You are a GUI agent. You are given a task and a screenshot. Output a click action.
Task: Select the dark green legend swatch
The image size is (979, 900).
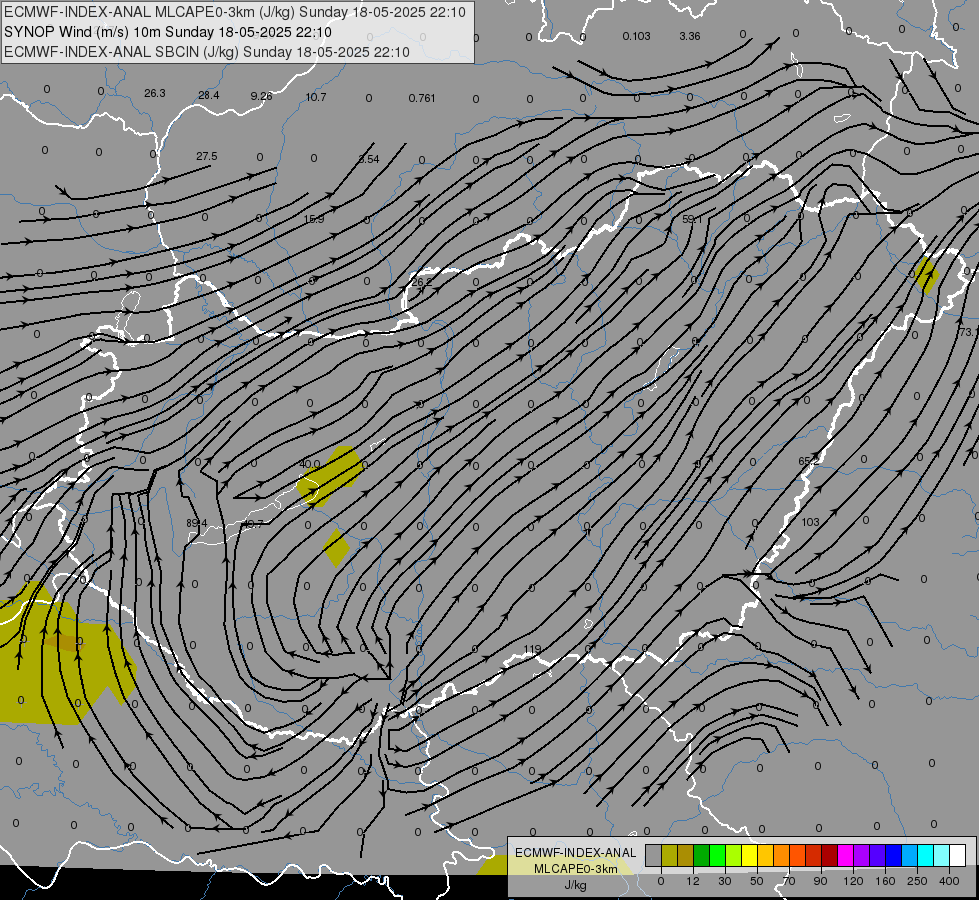click(x=701, y=856)
